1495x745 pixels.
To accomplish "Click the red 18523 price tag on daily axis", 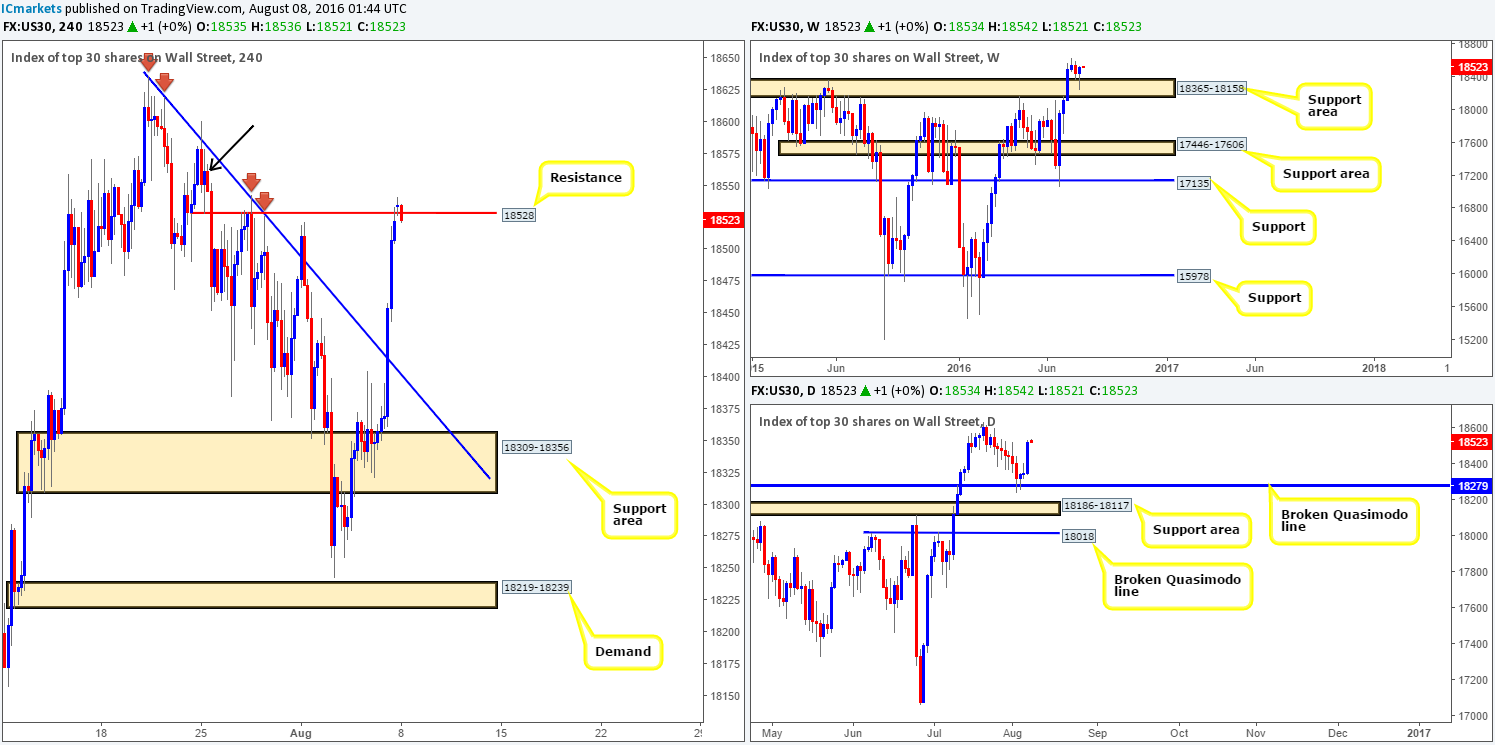I will [x=1470, y=441].
